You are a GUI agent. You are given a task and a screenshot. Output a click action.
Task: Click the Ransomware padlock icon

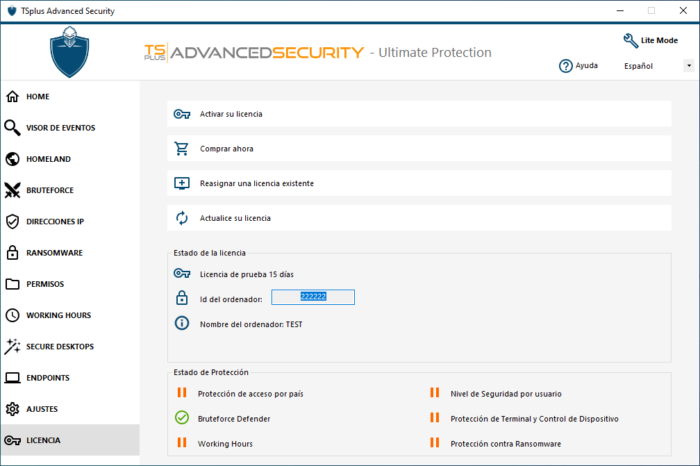pyautogui.click(x=12, y=253)
